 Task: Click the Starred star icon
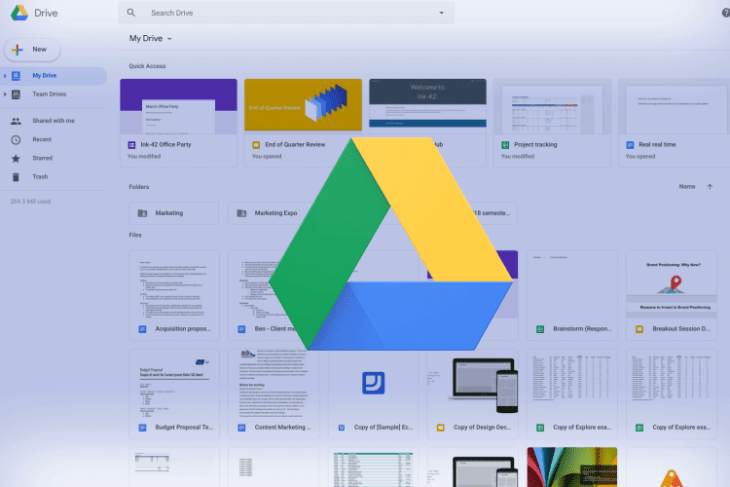point(16,158)
